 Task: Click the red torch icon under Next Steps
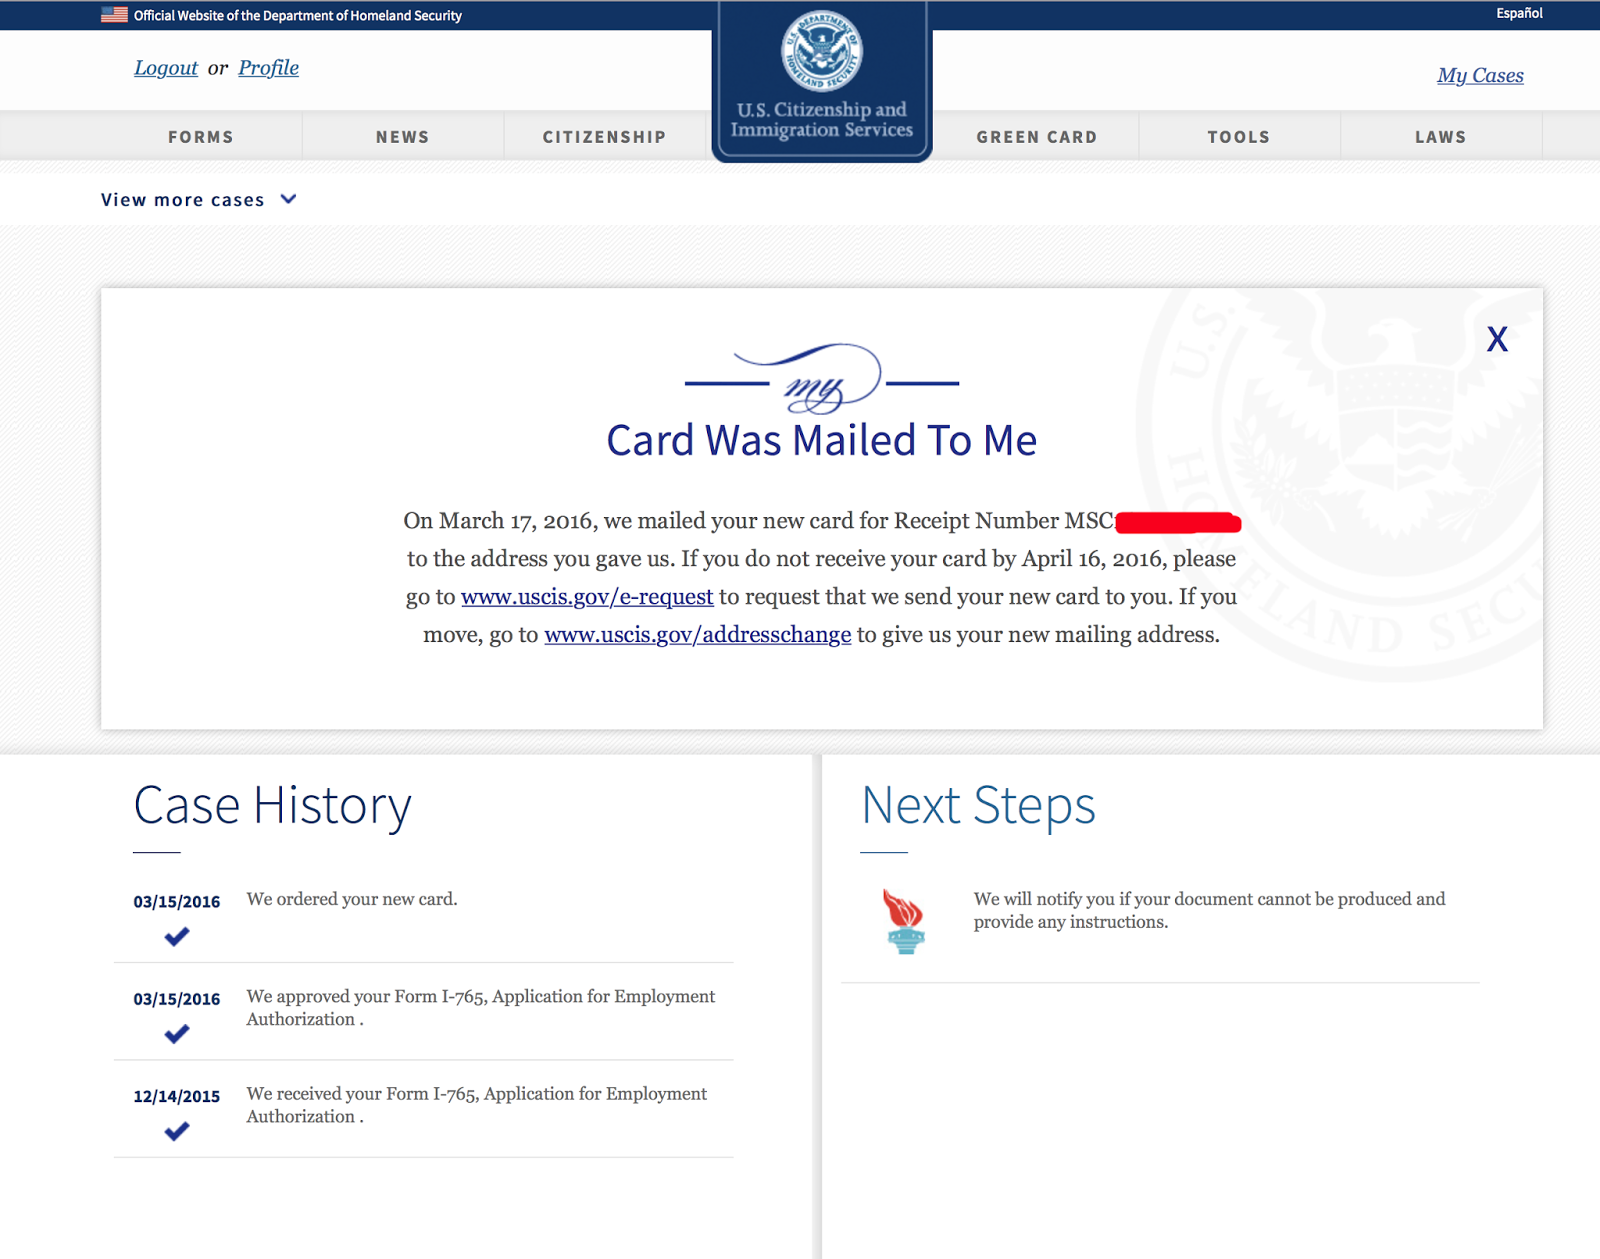pyautogui.click(x=905, y=921)
